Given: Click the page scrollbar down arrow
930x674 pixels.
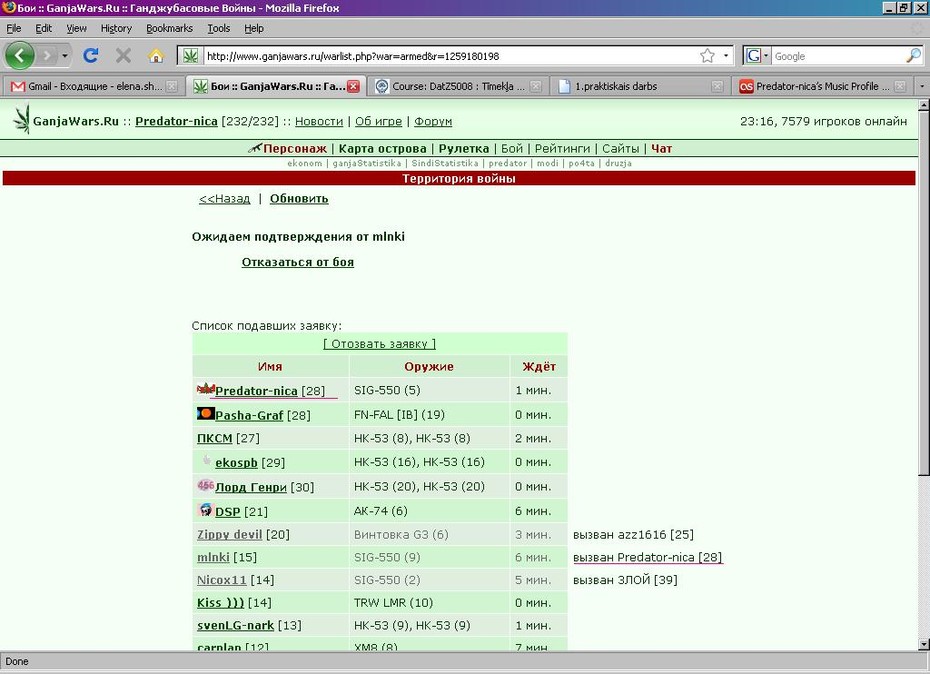Looking at the screenshot, I should pyautogui.click(x=923, y=644).
